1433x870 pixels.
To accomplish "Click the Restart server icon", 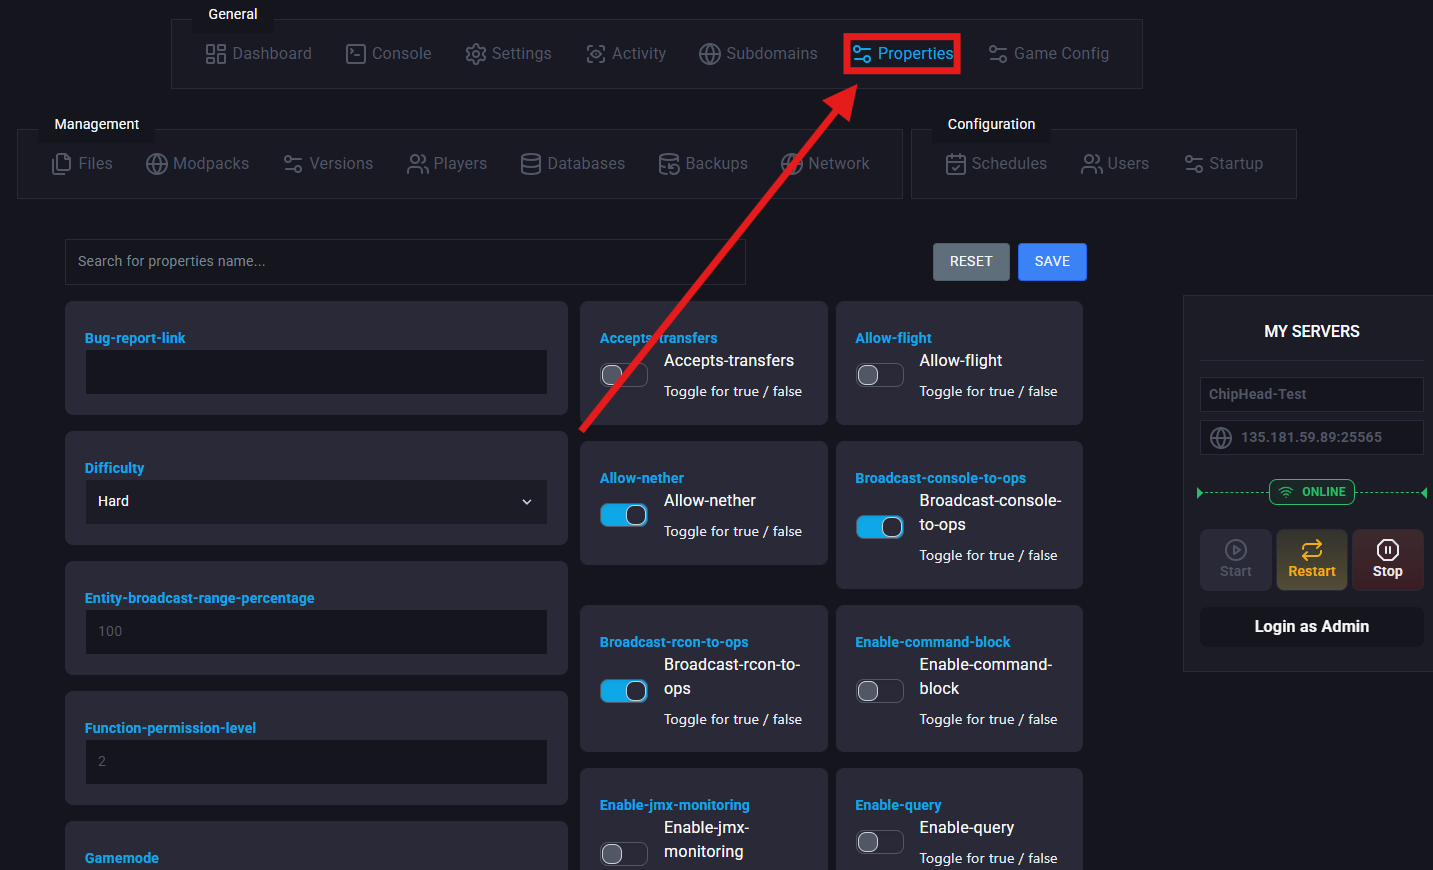I will tap(1311, 550).
